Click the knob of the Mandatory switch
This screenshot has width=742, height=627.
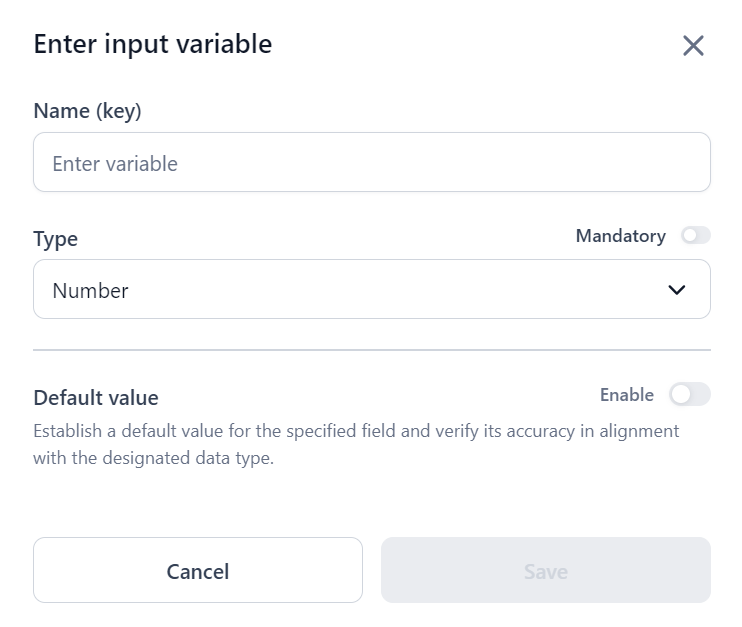[x=689, y=236]
